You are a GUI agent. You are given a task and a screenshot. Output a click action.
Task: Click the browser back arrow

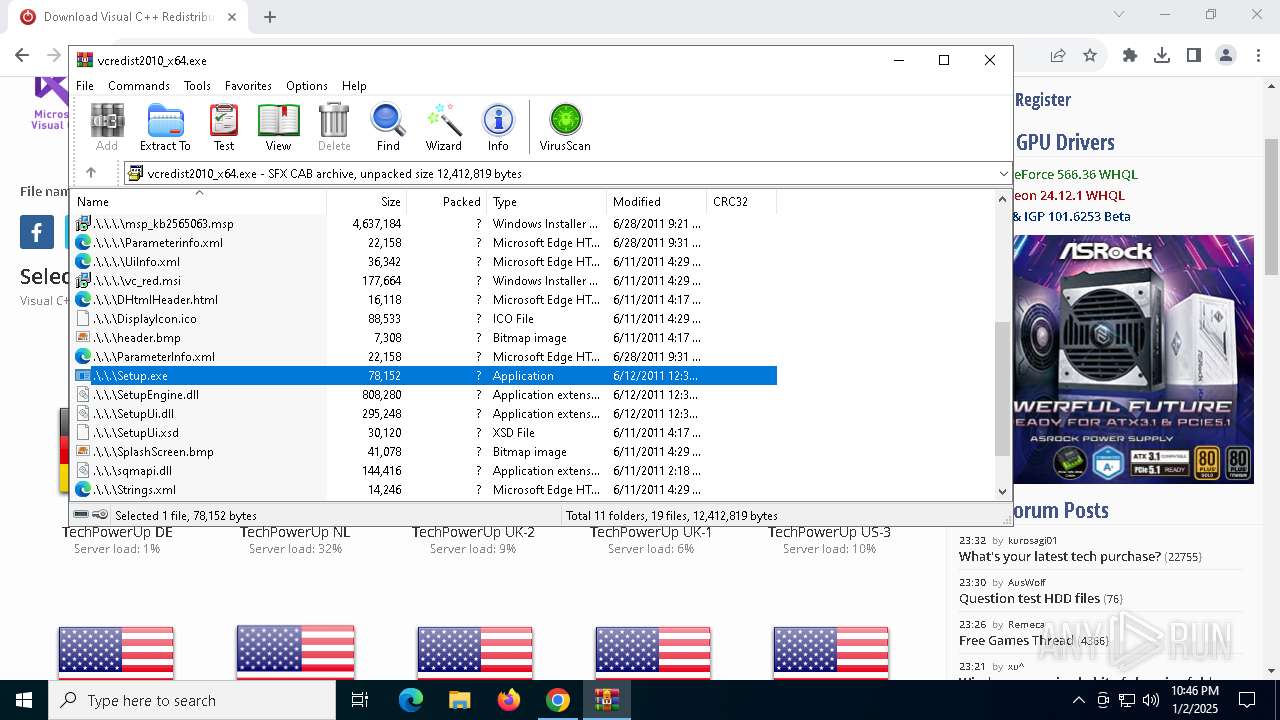22,55
